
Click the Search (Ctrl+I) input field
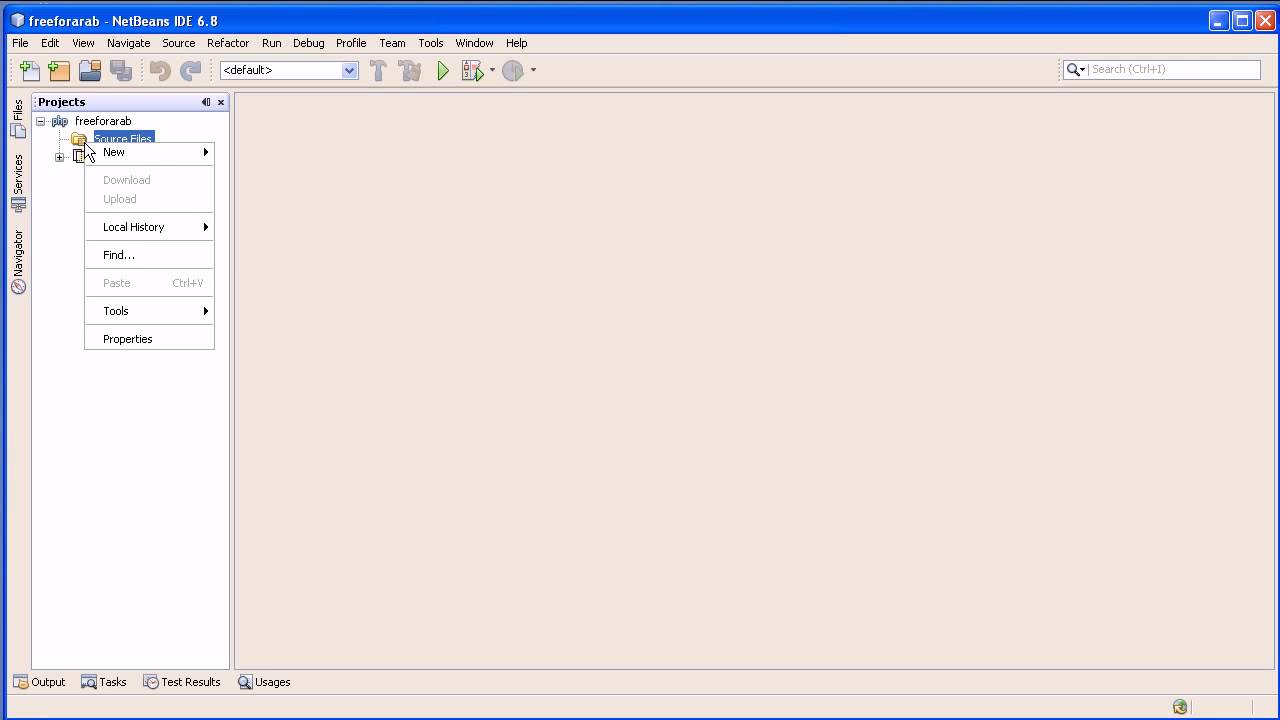1174,69
